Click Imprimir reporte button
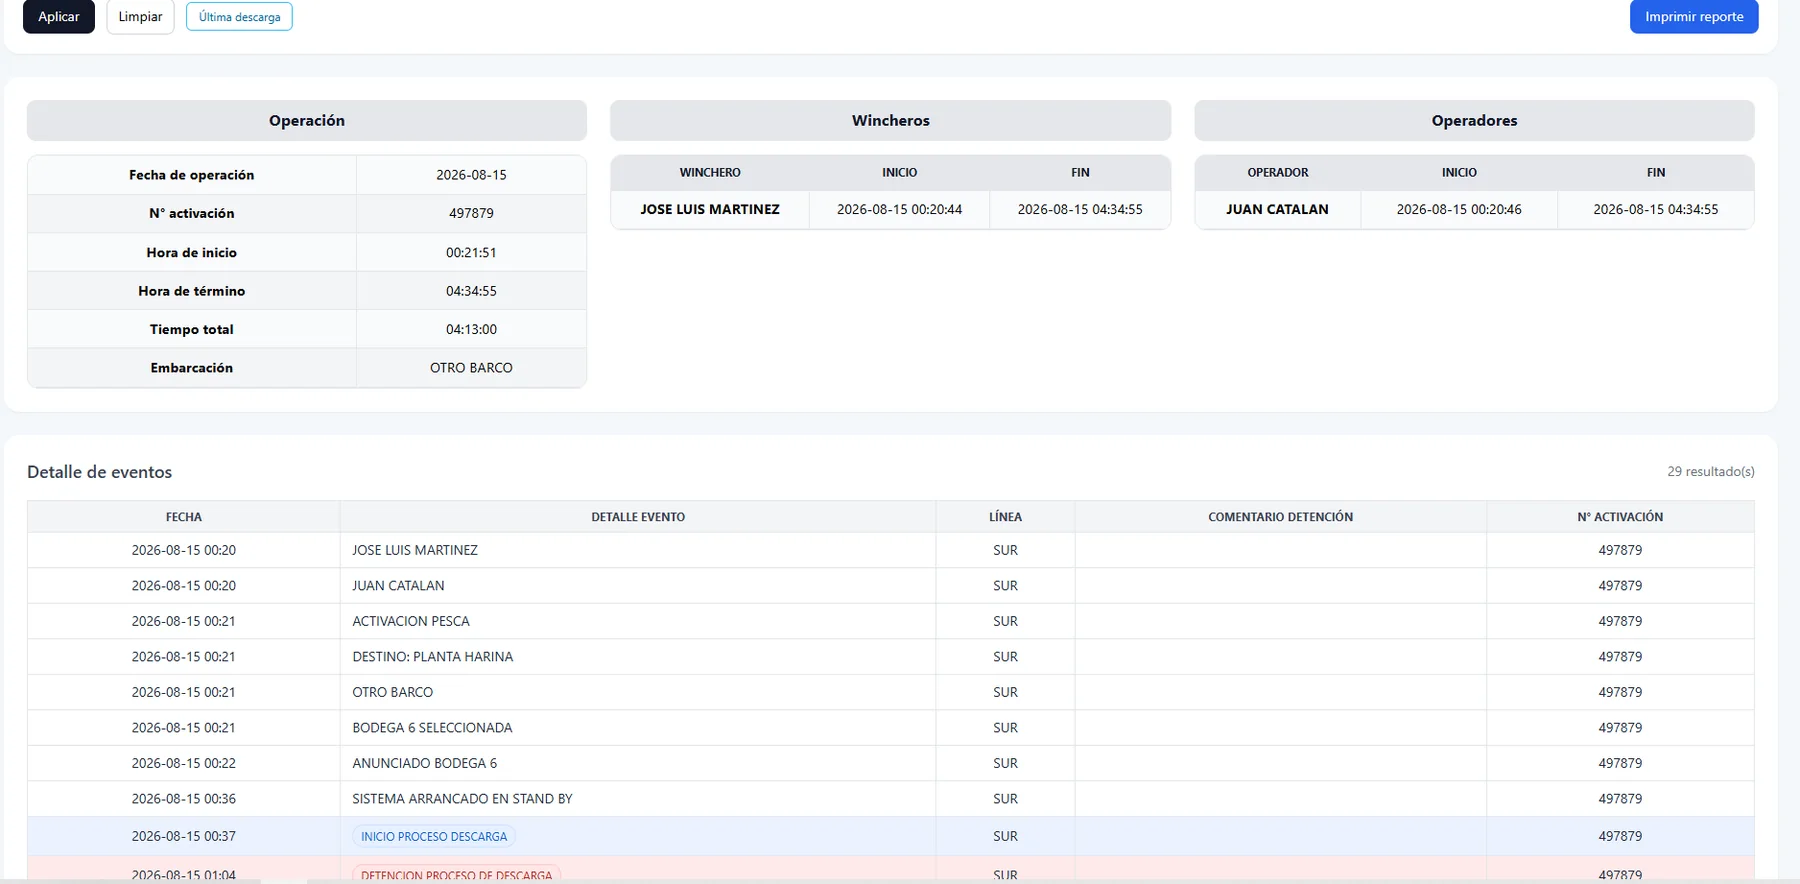 1694,17
